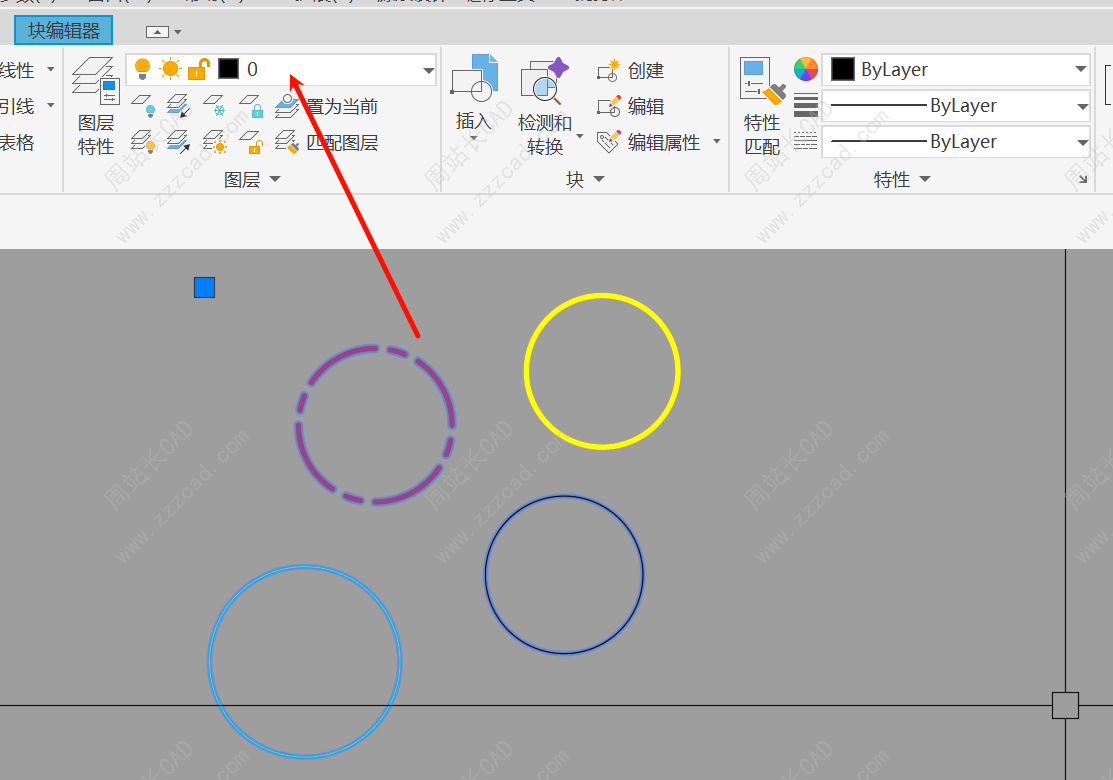Switch to the 块编辑器 ribbon tab
1113x780 pixels.
point(64,31)
